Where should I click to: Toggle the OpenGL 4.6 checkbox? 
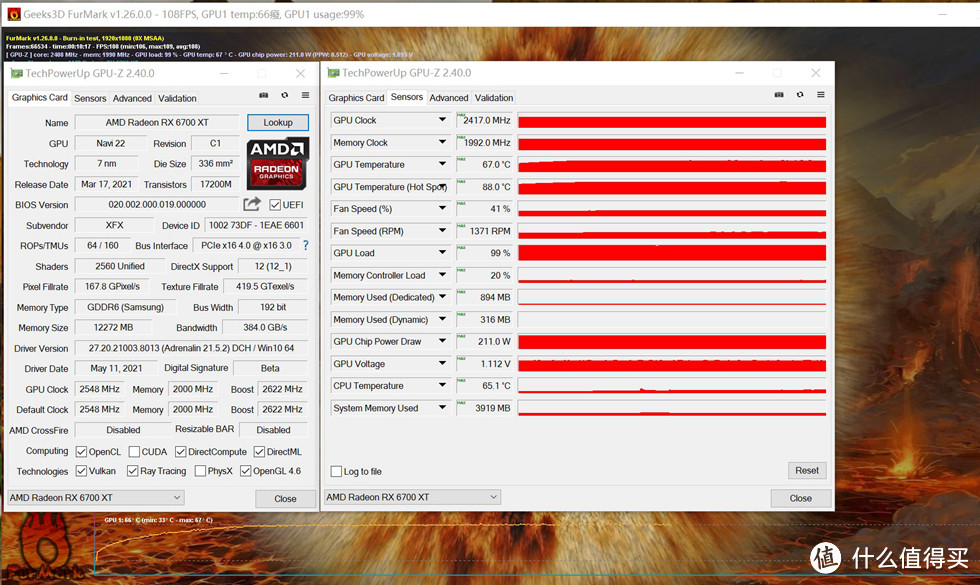[246, 471]
